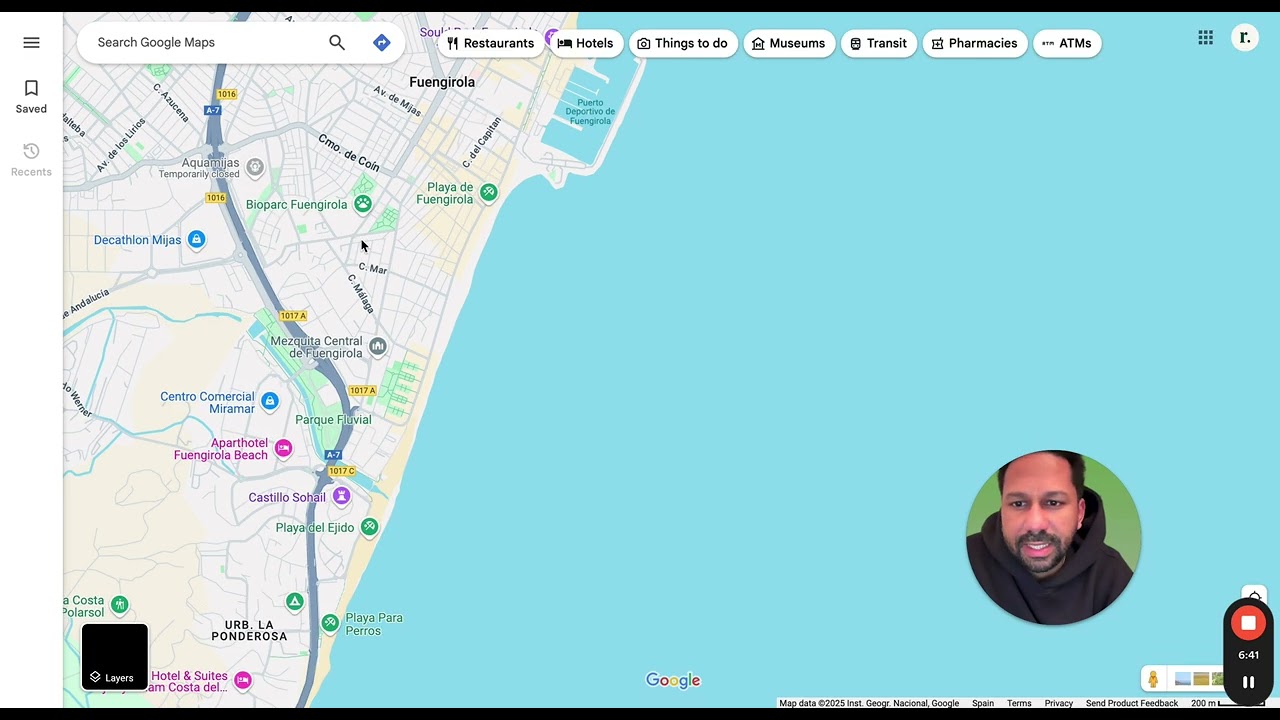Click the grey Aquamijas pin

[x=255, y=167]
